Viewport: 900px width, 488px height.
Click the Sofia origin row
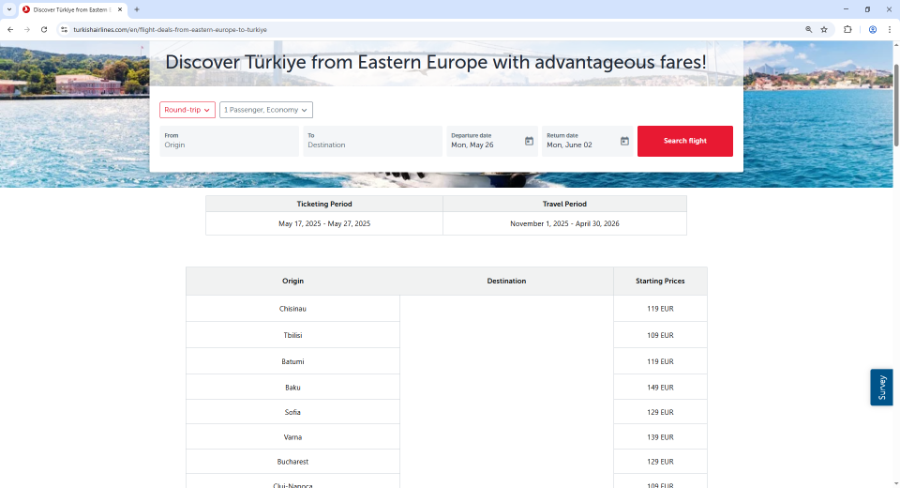pyautogui.click(x=293, y=412)
